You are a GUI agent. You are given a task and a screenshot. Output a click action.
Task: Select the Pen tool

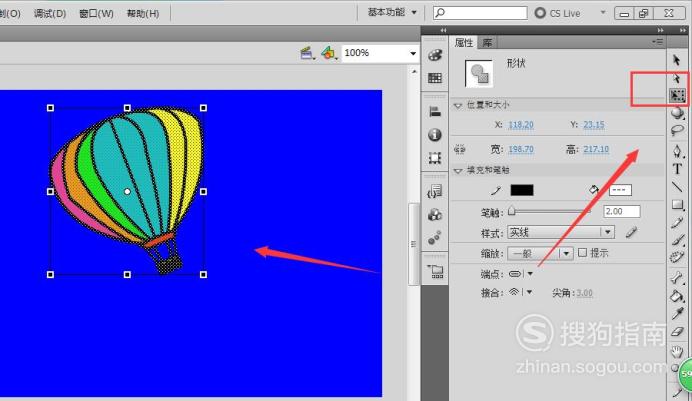[x=677, y=151]
